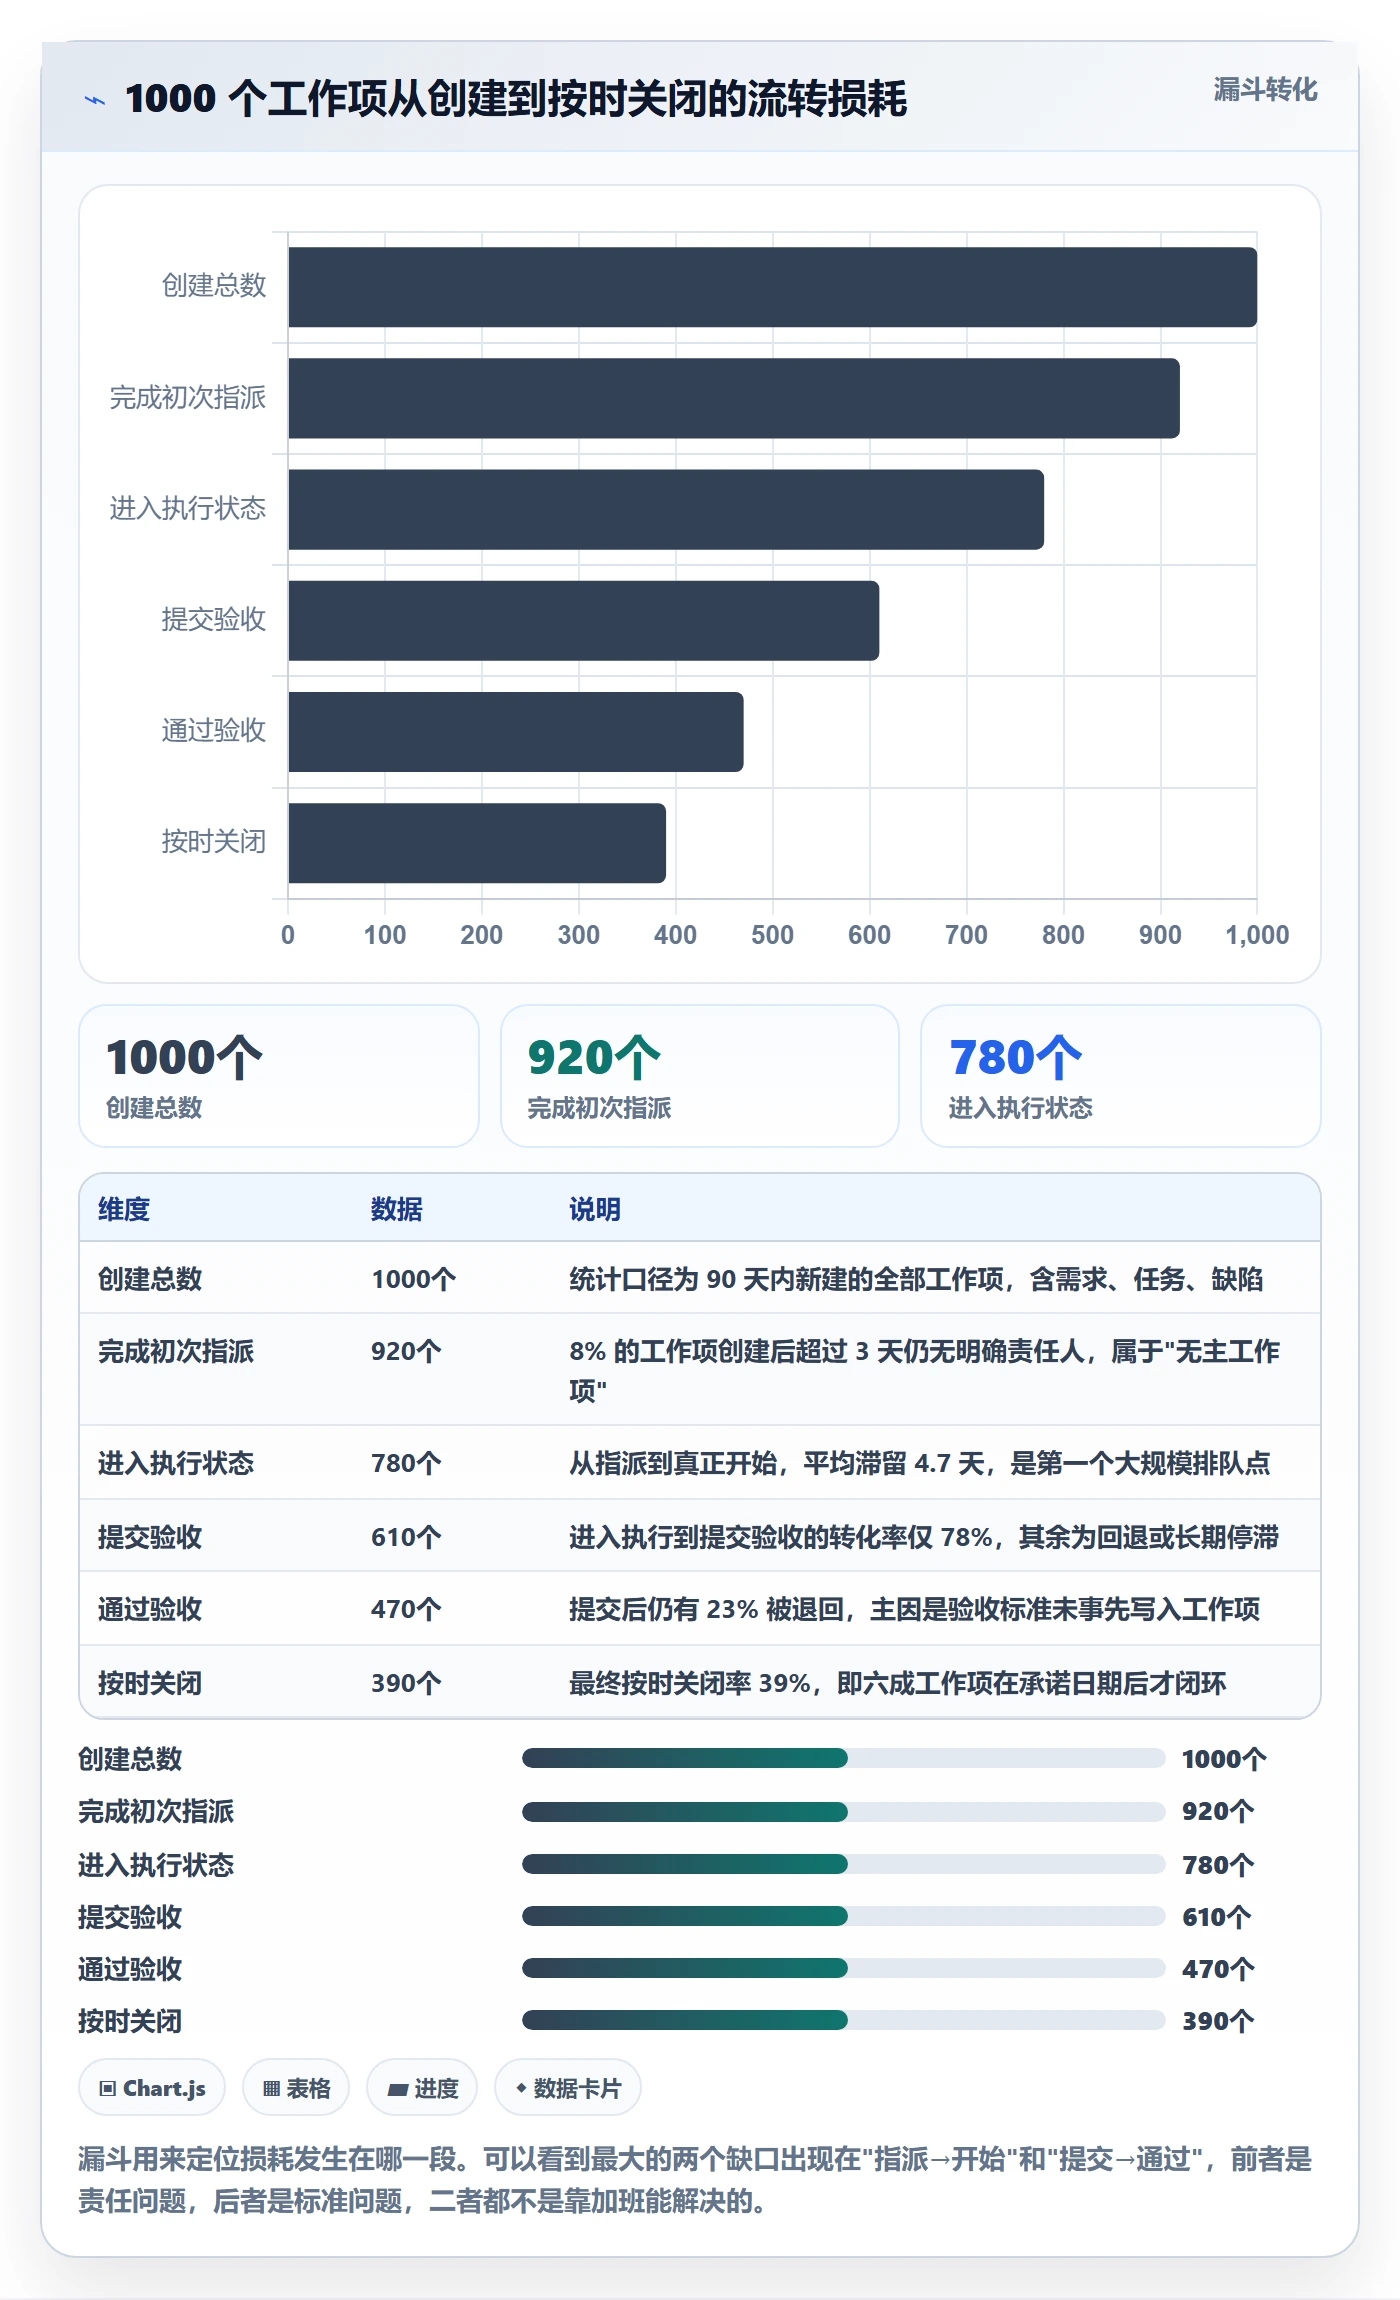Image resolution: width=1400 pixels, height=2300 pixels.
Task: Click table cell 1000个
Action: [x=413, y=1279]
